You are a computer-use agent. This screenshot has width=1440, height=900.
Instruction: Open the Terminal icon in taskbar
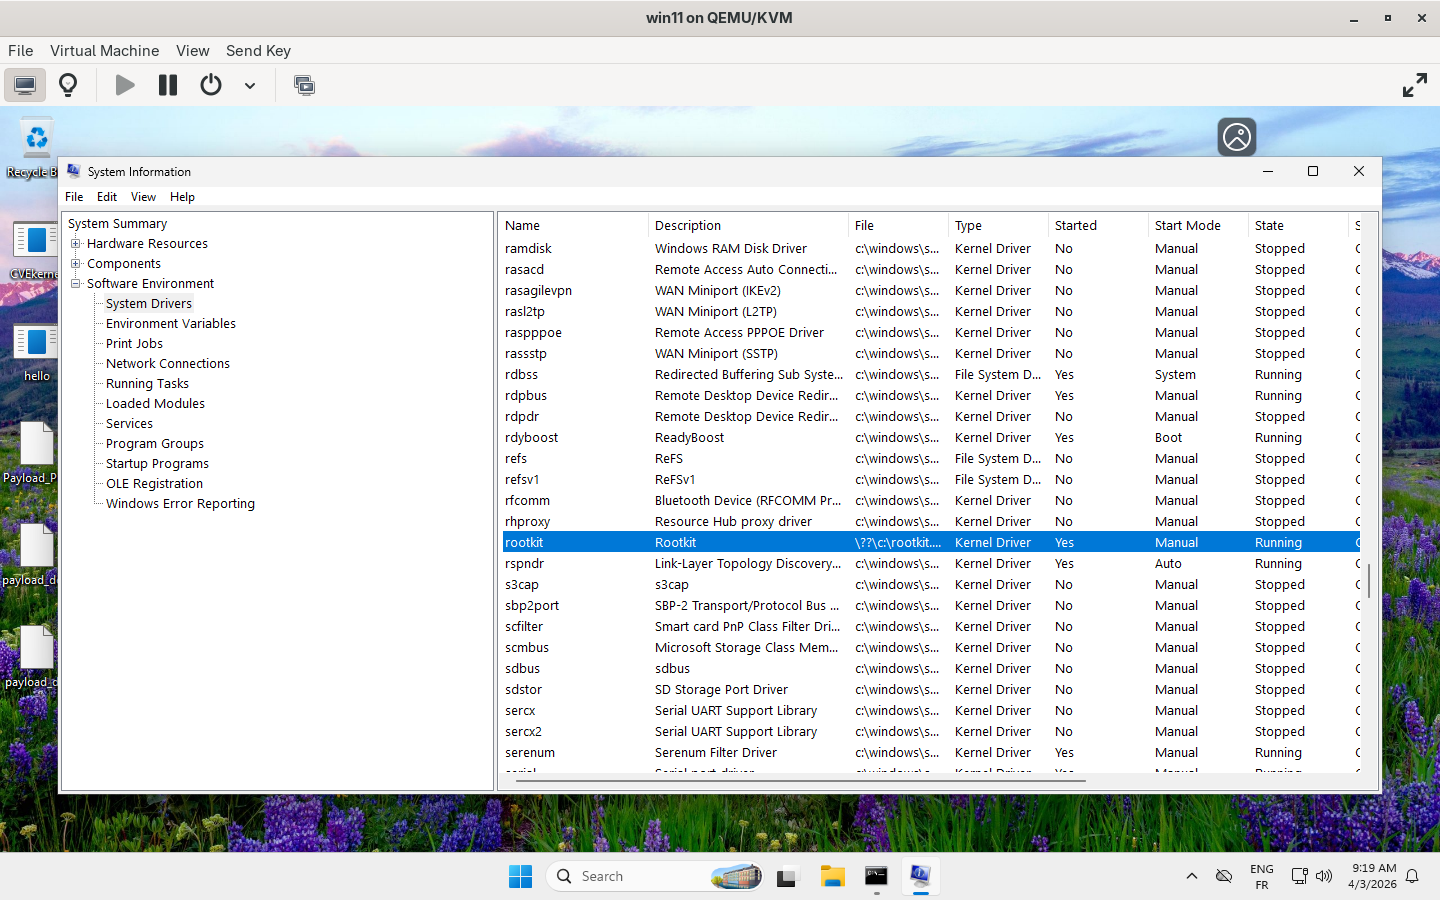click(876, 876)
